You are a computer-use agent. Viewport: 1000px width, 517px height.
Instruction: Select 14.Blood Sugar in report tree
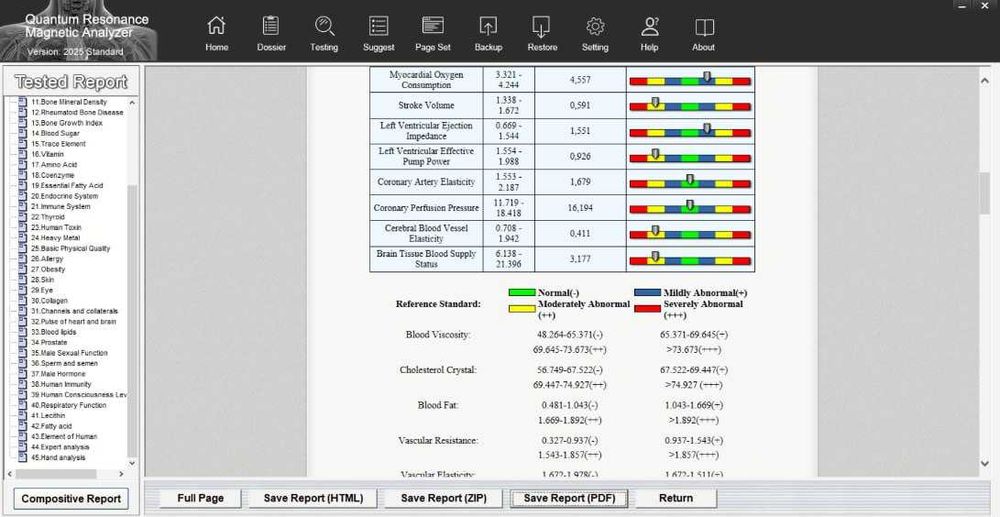coord(55,133)
